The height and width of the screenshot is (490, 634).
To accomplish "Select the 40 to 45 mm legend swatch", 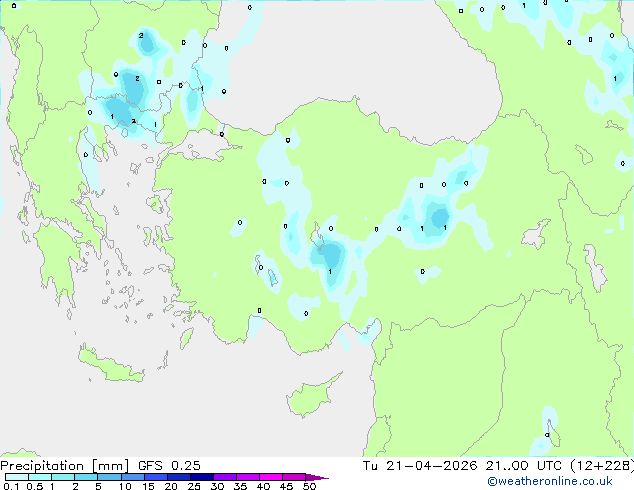I will tap(271, 477).
